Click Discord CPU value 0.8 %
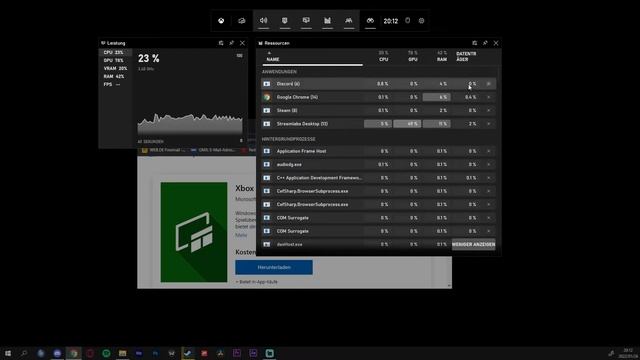This screenshot has height=360, width=640. coord(383,84)
